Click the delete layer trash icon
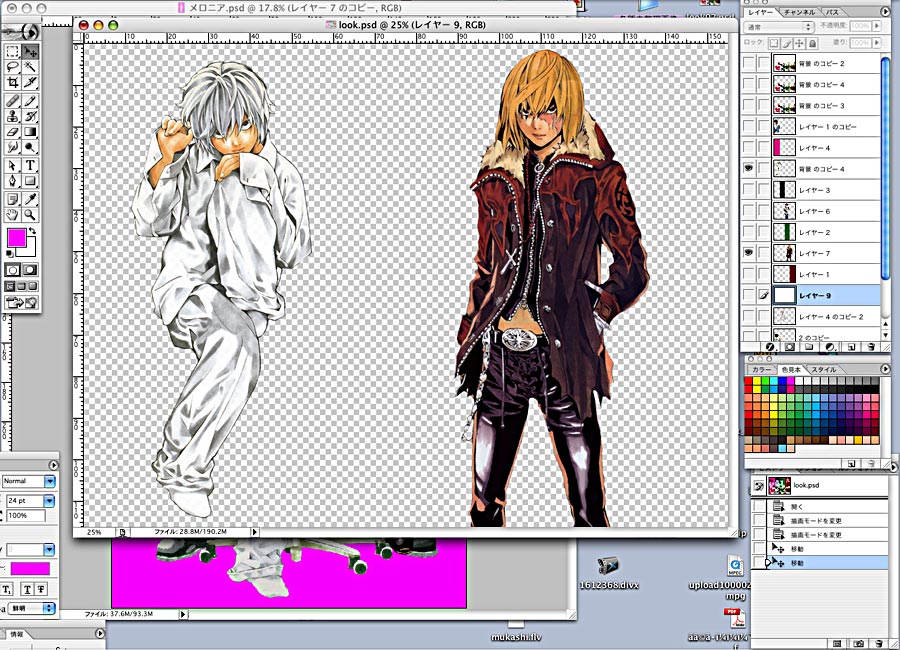The width and height of the screenshot is (900, 650). click(871, 347)
